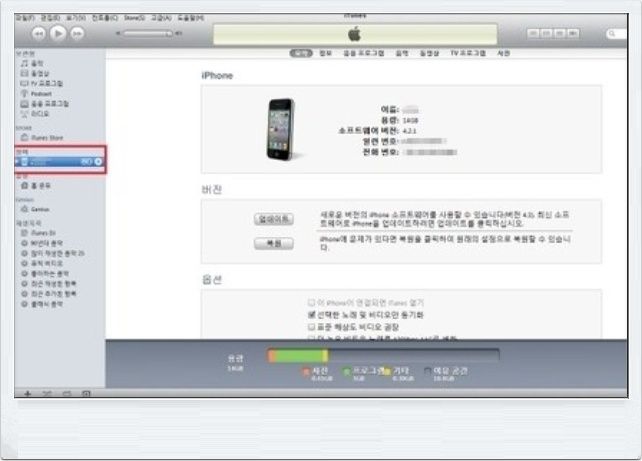642x461 pixels.
Task: Select the 동영상 device tab
Action: 429,53
